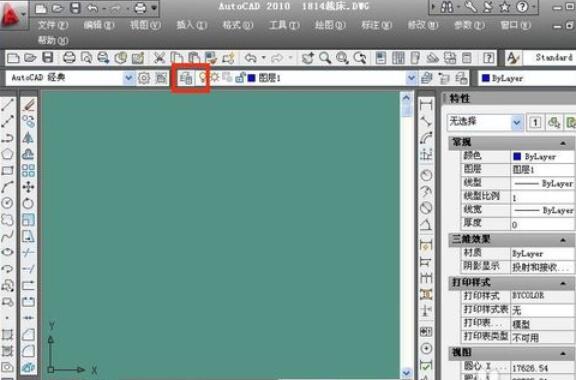
Task: Collapse the 常规 properties section
Action: tap(563, 143)
